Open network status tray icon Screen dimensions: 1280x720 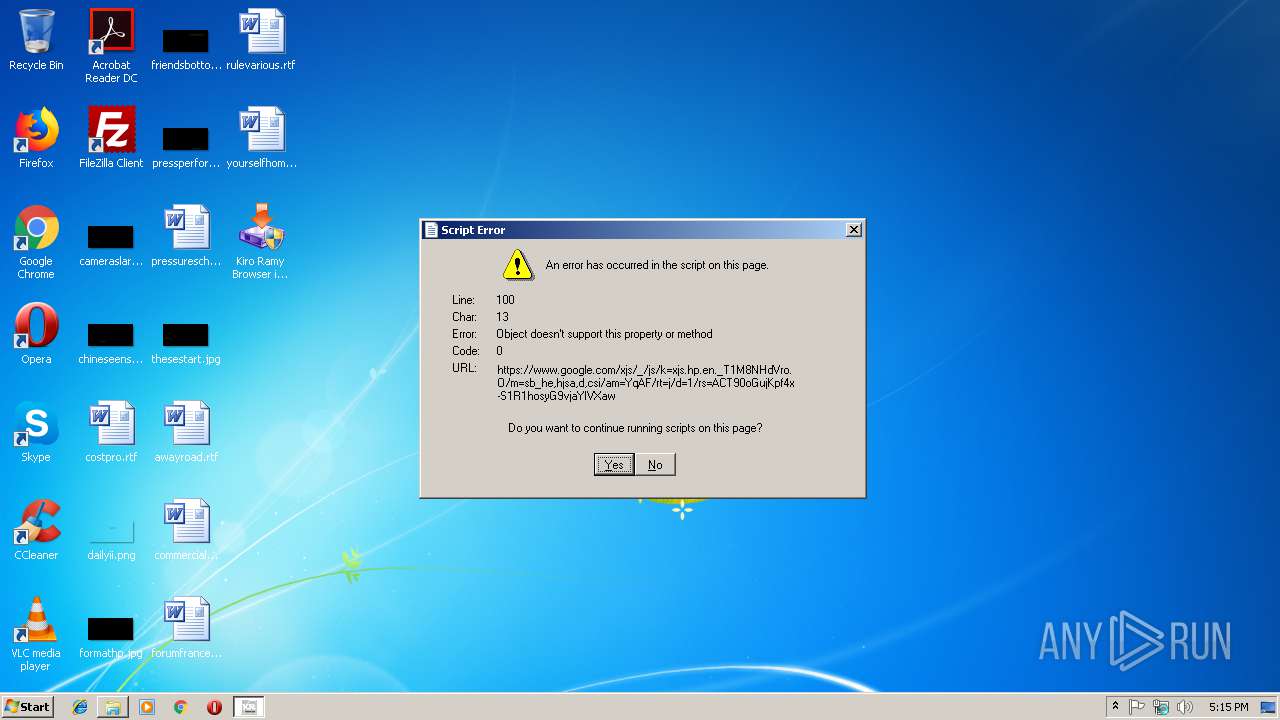point(1161,707)
